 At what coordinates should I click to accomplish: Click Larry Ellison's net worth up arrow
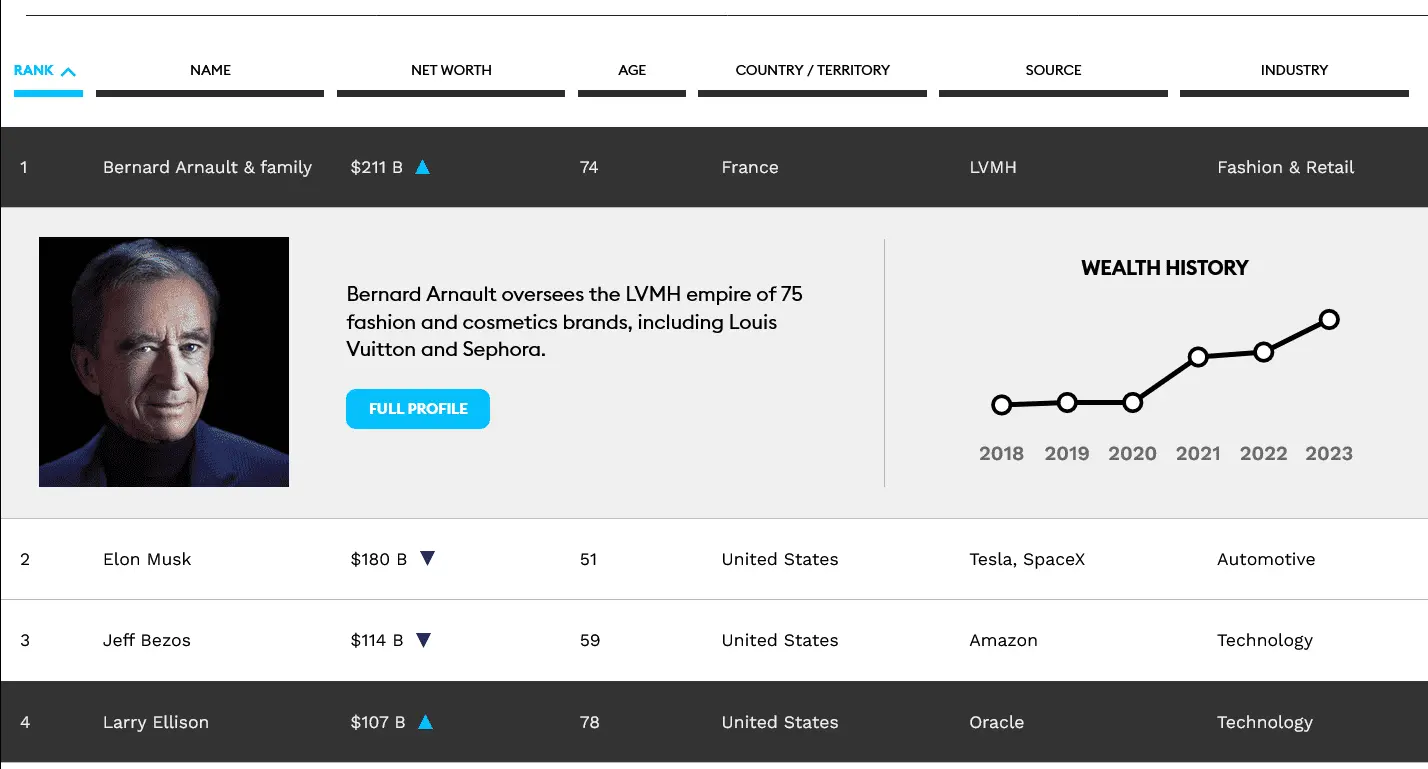[x=425, y=722]
